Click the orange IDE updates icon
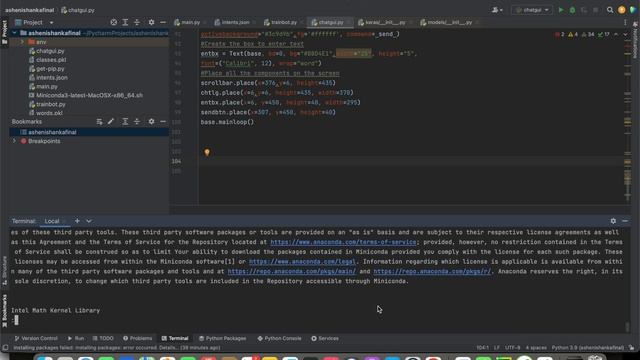Image resolution: width=640 pixels, height=360 pixels. tap(622, 10)
